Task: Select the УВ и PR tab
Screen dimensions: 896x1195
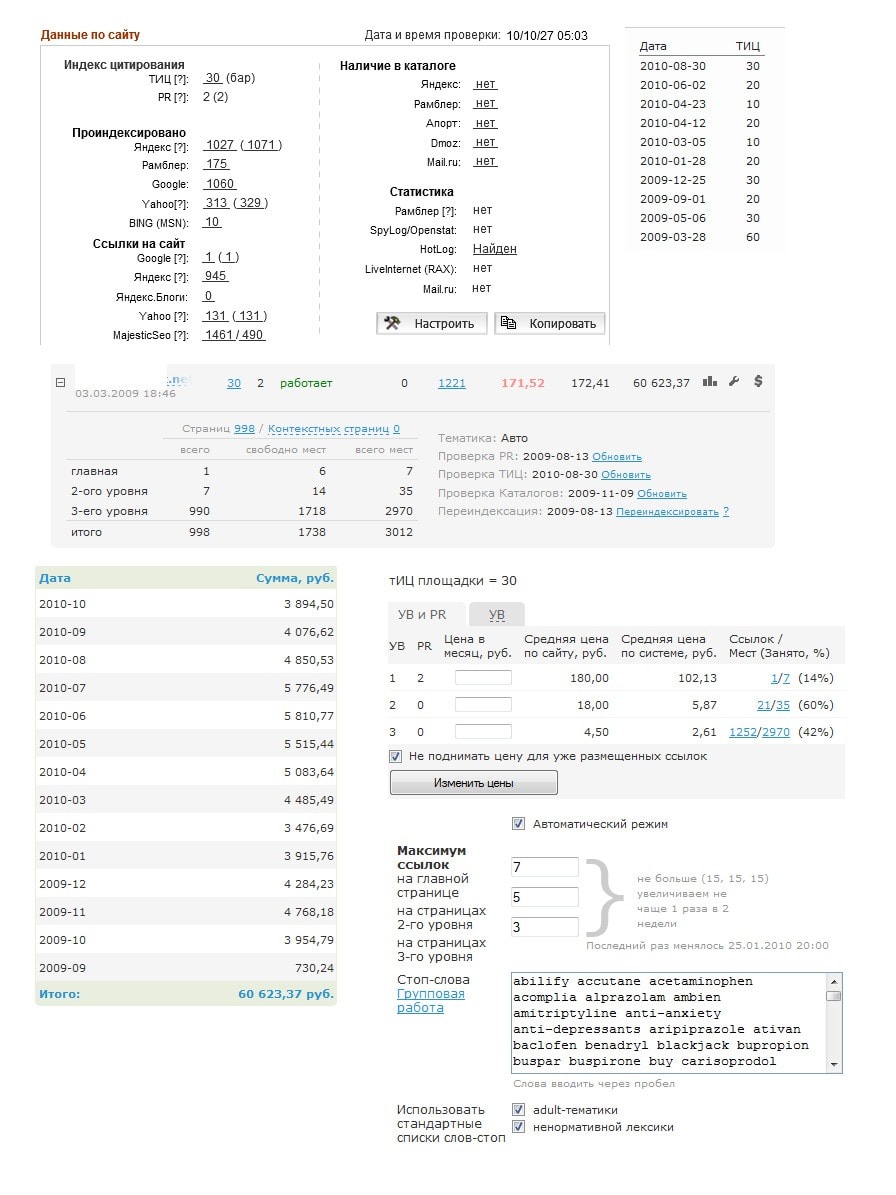Action: [x=422, y=614]
